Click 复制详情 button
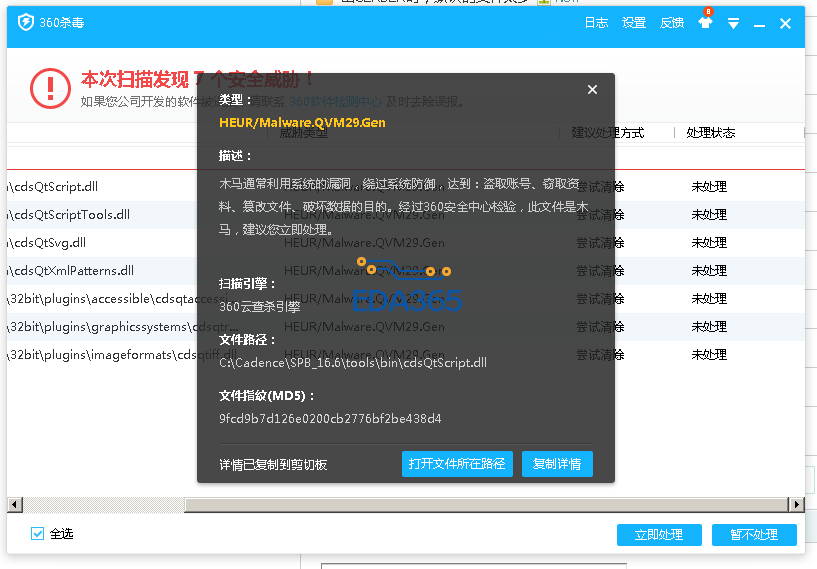Viewport: 817px width, 569px height. (557, 464)
